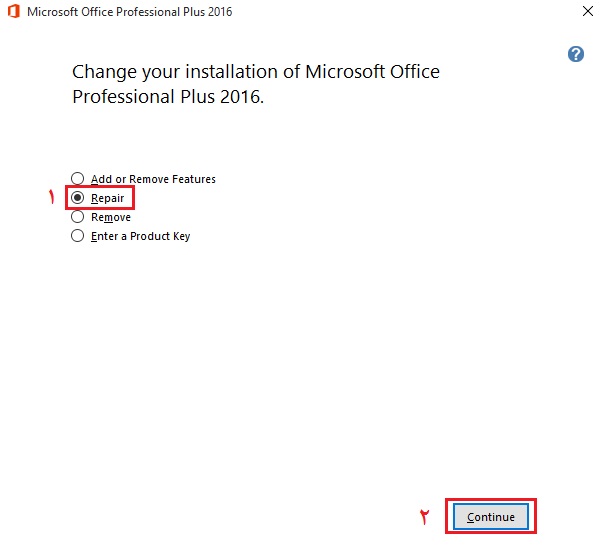Click the red step number beside Continue
This screenshot has width=603, height=557.
[424, 517]
